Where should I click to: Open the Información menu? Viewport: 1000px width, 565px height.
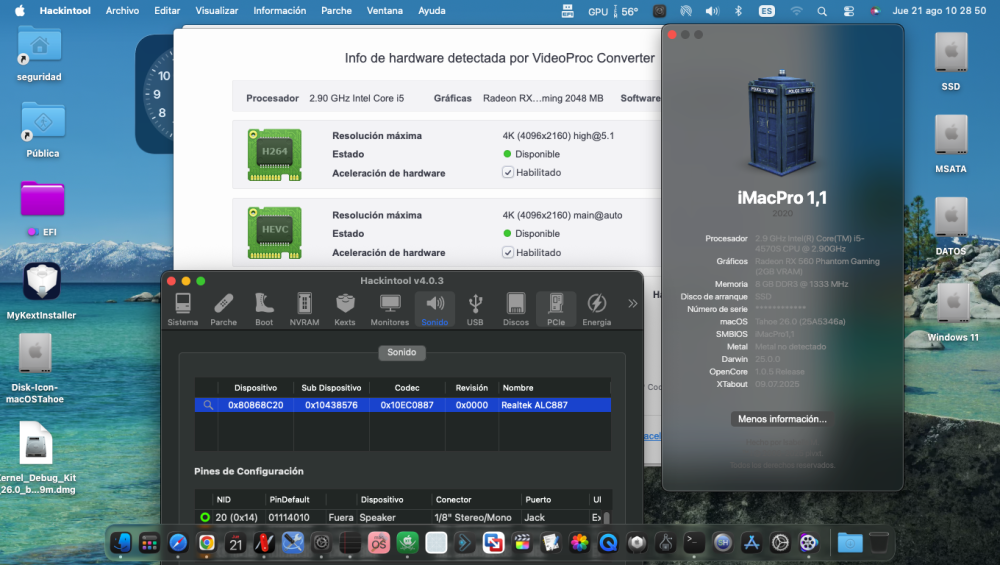(x=279, y=11)
